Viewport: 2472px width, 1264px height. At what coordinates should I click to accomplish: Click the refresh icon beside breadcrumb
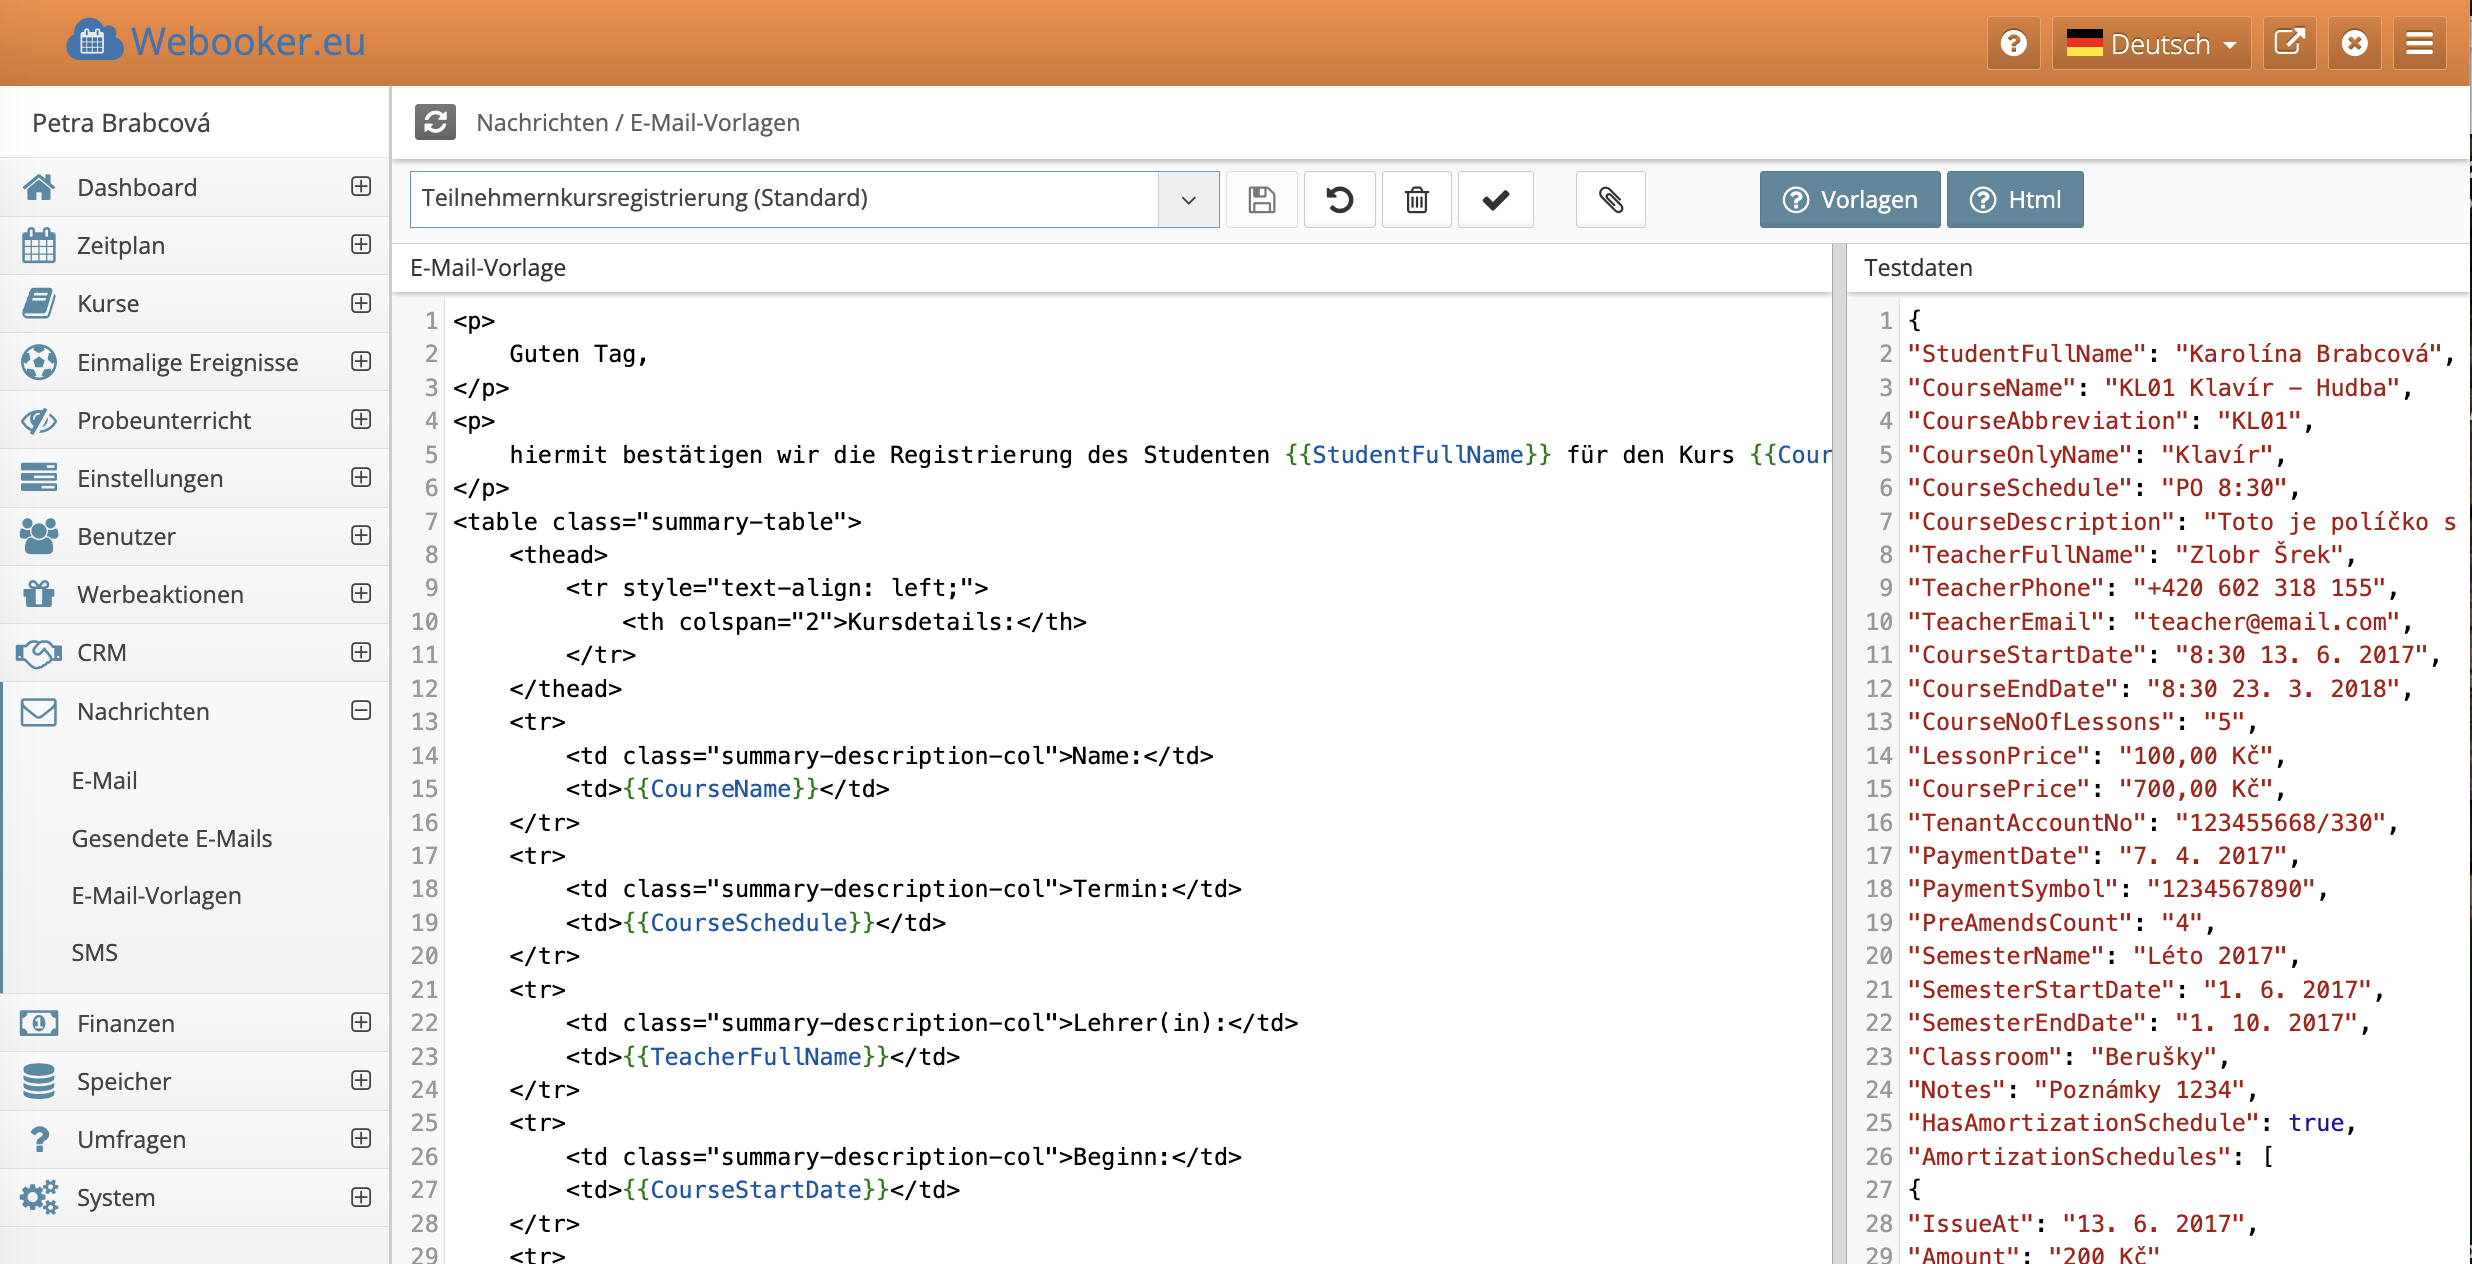[435, 122]
